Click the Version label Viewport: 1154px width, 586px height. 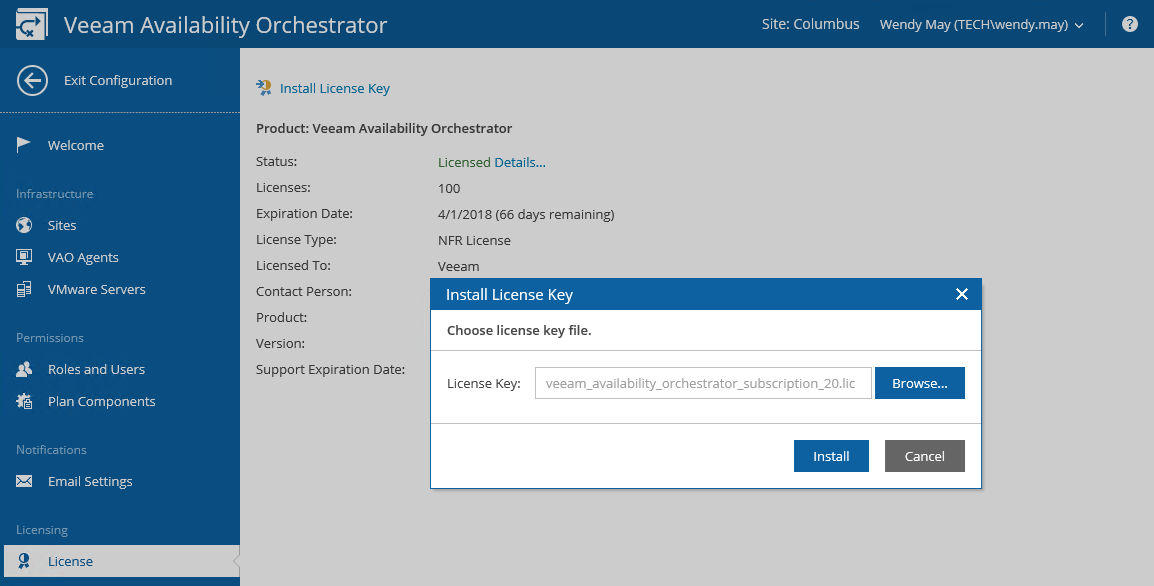tap(279, 344)
